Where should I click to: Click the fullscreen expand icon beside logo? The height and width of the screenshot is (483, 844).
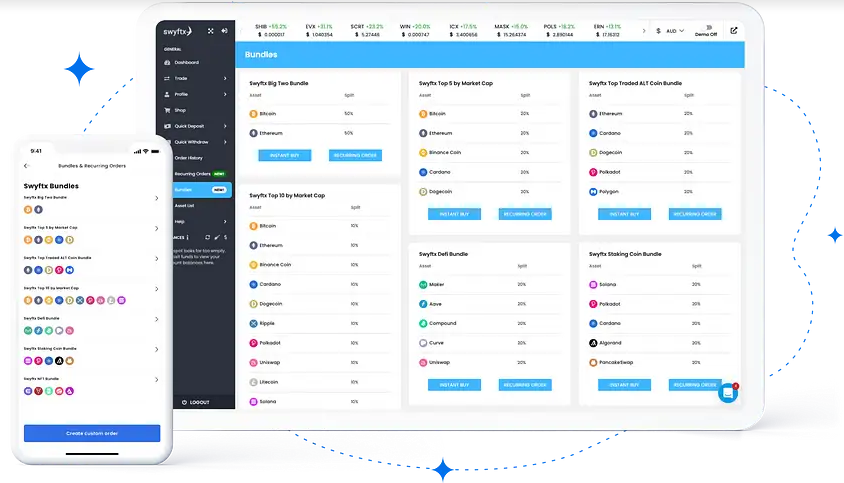point(210,31)
